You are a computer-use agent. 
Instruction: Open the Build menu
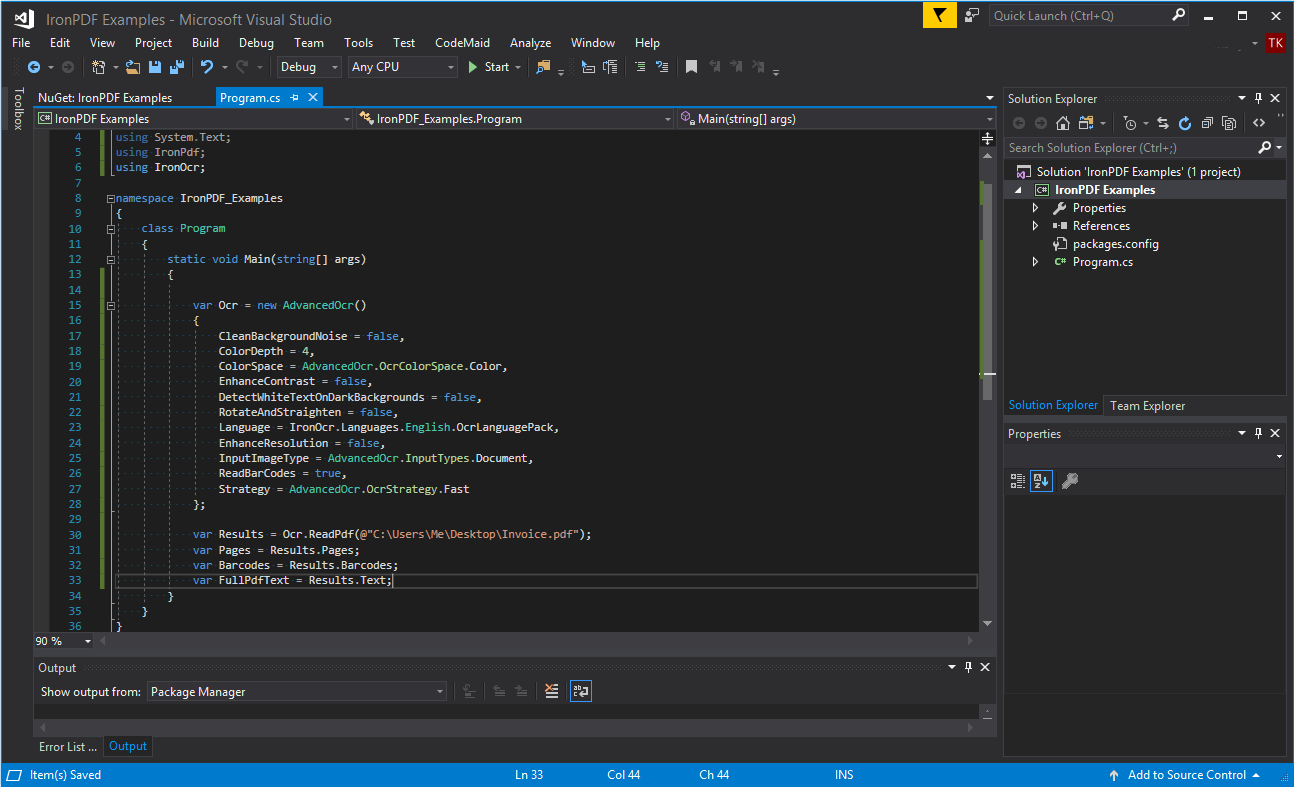click(x=205, y=42)
